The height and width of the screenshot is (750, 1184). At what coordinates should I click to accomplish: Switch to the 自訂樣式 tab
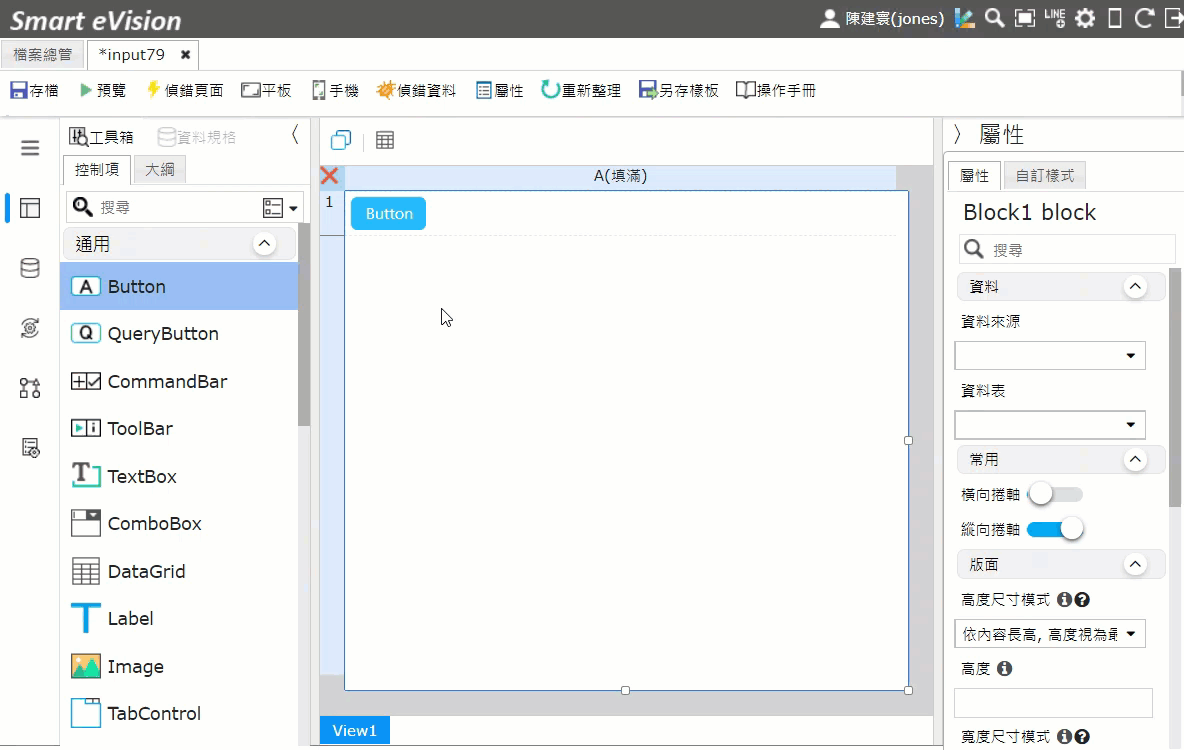point(1044,176)
